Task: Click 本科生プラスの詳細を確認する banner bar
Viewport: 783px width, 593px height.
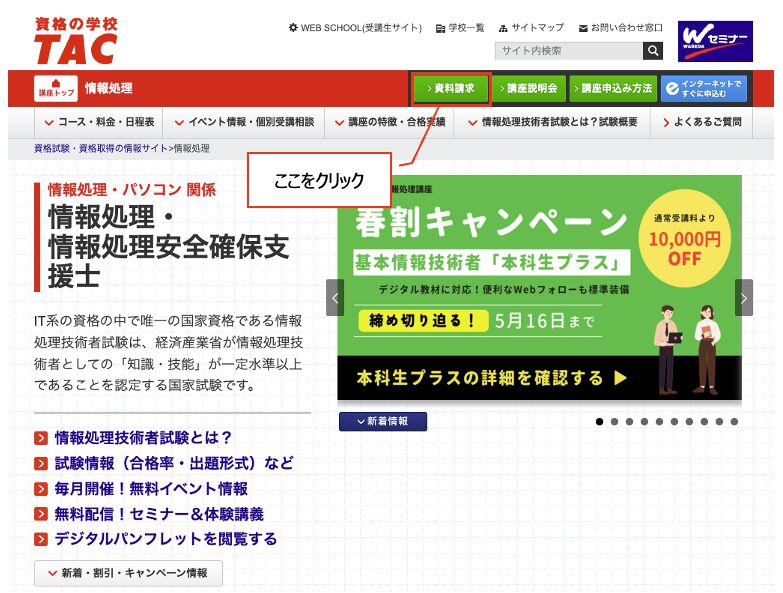Action: (x=539, y=378)
